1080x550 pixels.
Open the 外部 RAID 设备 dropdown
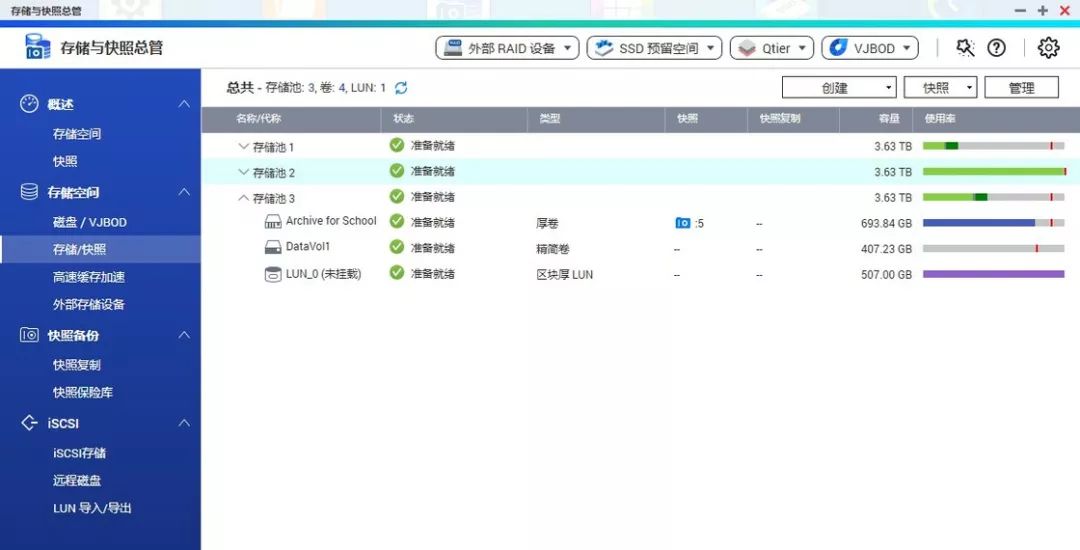(508, 48)
